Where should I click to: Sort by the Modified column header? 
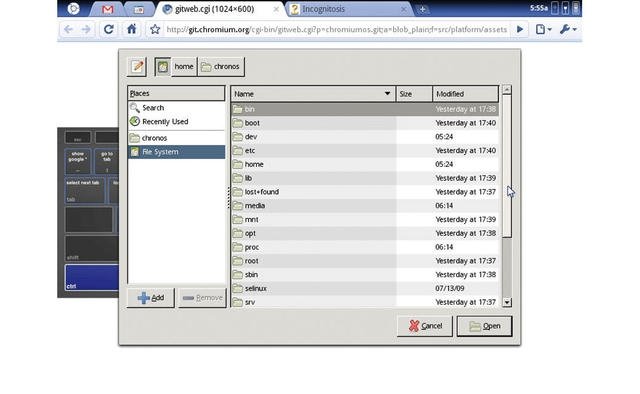coord(465,94)
